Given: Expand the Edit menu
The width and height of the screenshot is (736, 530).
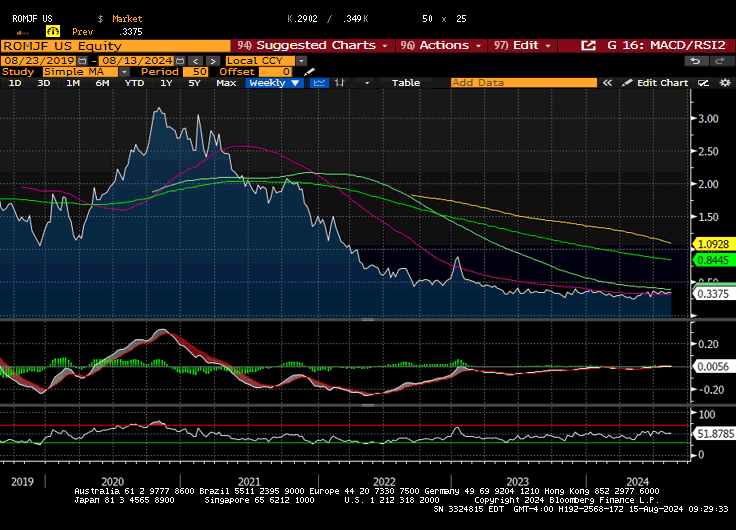Looking at the screenshot, I should (521, 46).
